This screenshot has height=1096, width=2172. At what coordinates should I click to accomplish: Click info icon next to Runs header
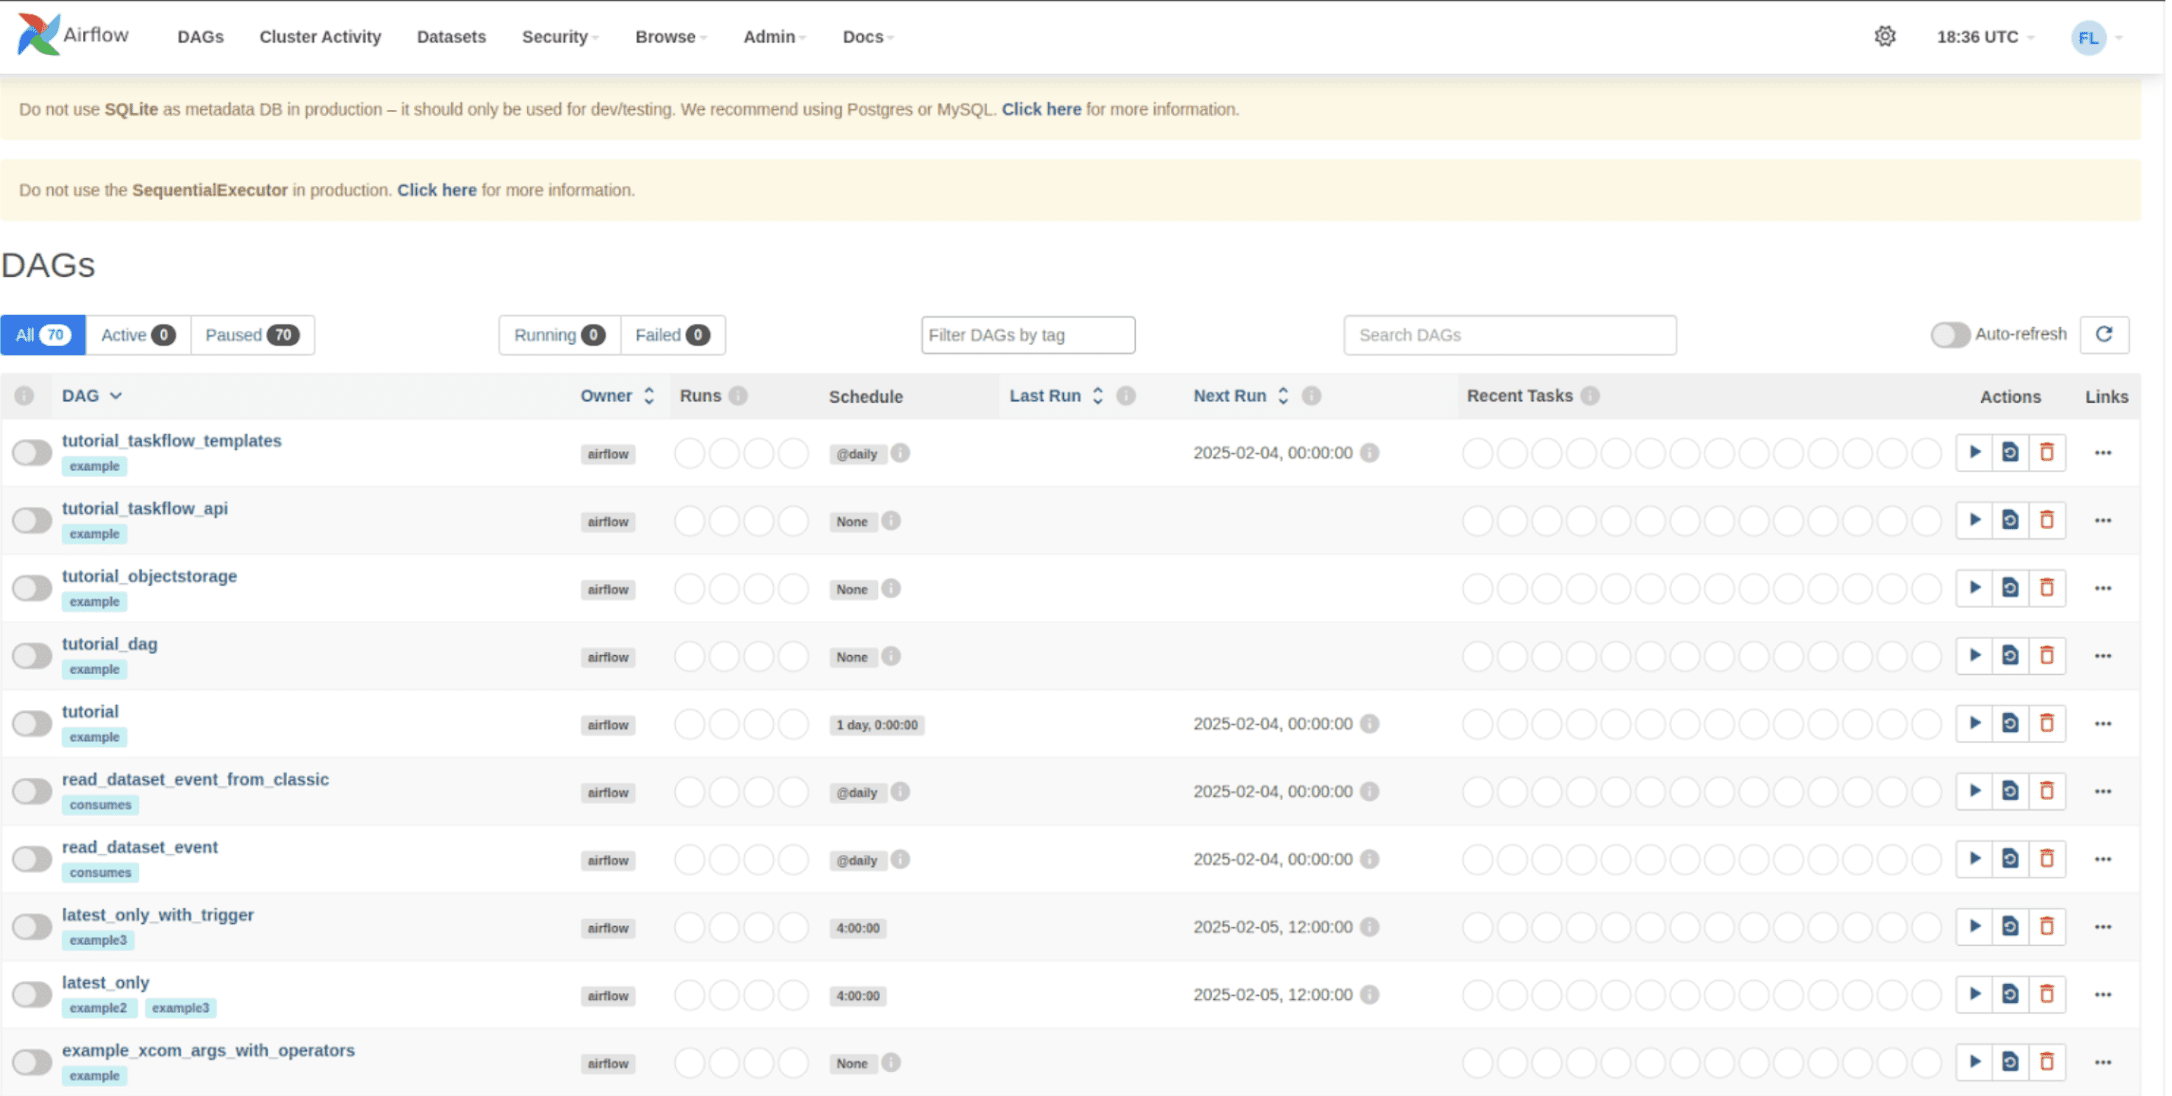[x=738, y=396]
